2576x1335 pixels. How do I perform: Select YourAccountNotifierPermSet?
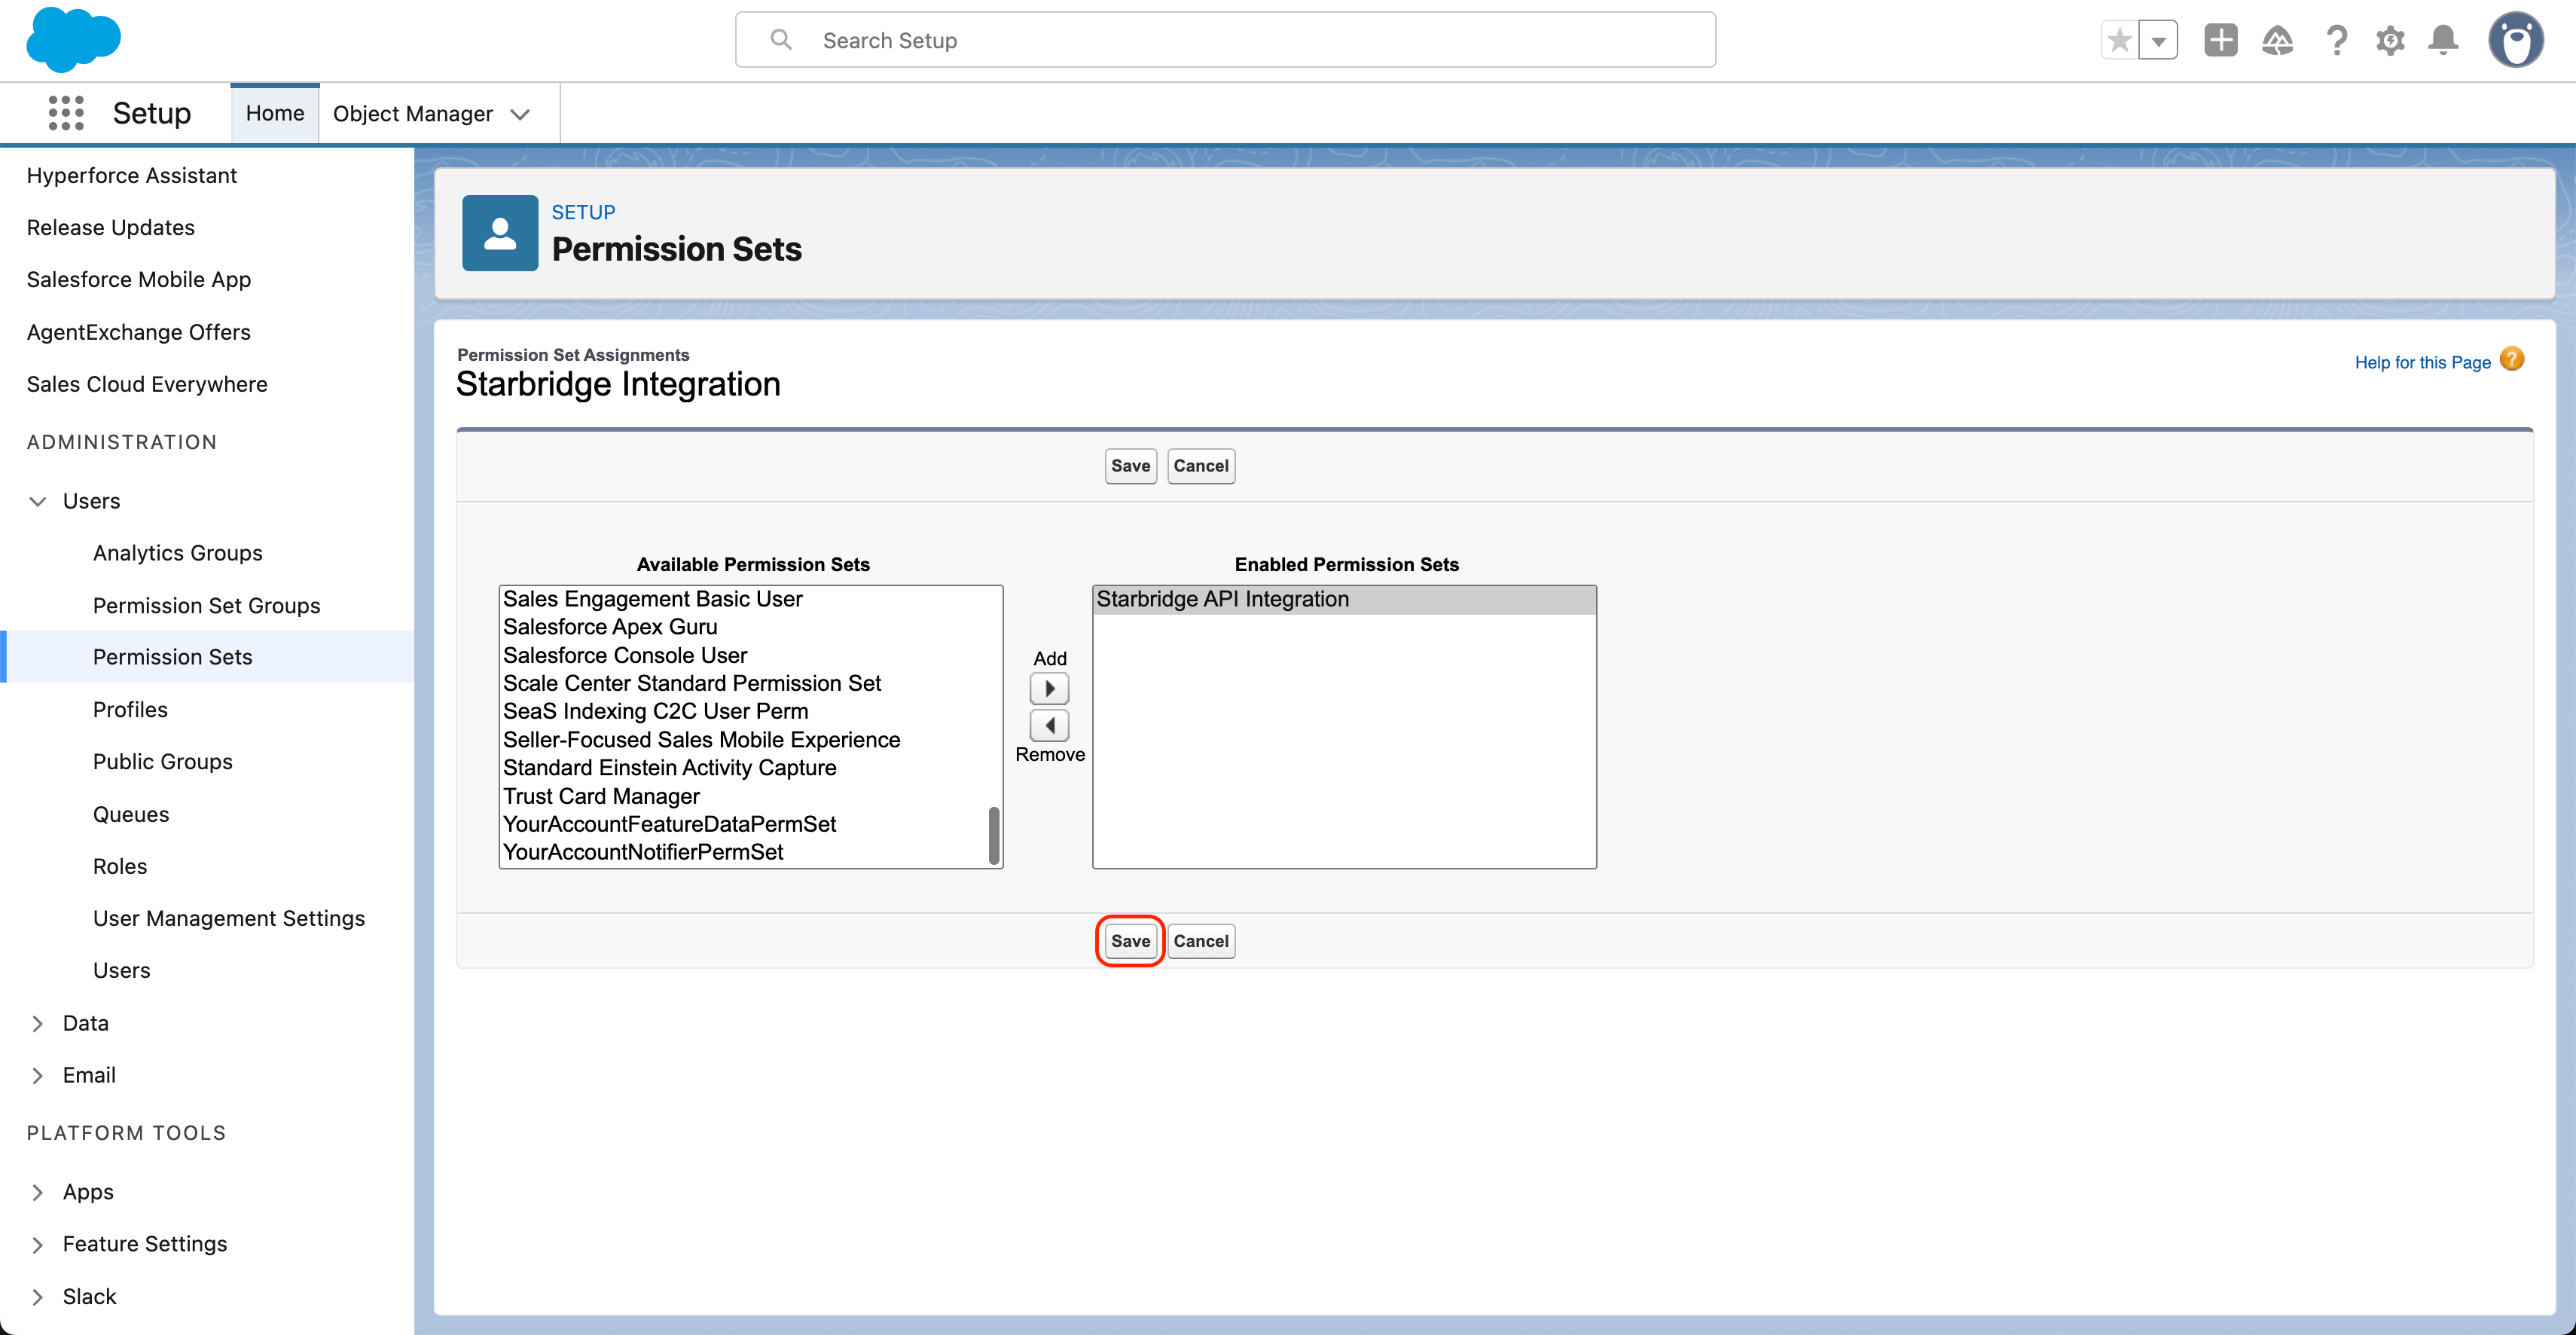[x=744, y=852]
